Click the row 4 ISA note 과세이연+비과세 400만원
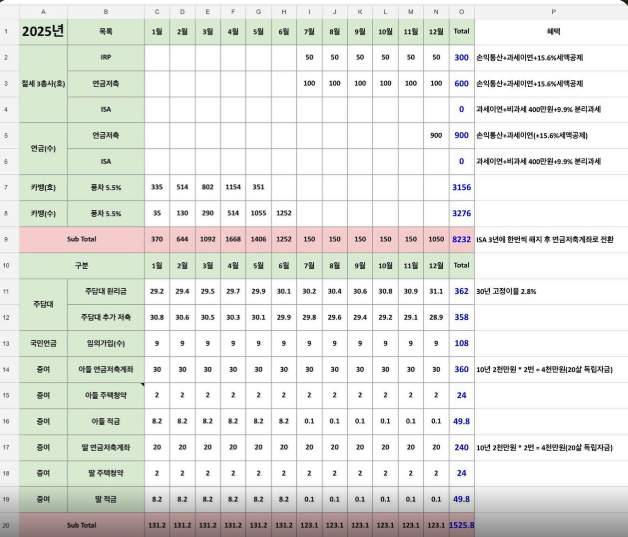 click(x=538, y=109)
